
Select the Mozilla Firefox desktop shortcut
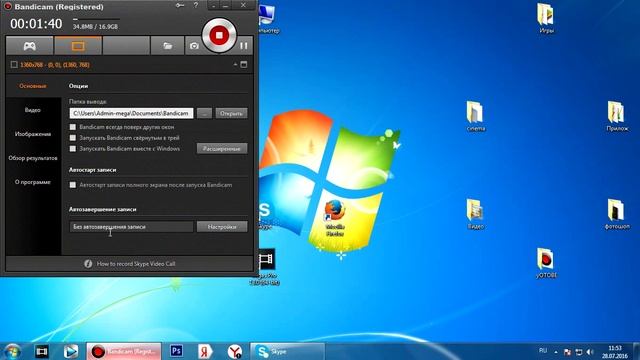[x=335, y=218]
